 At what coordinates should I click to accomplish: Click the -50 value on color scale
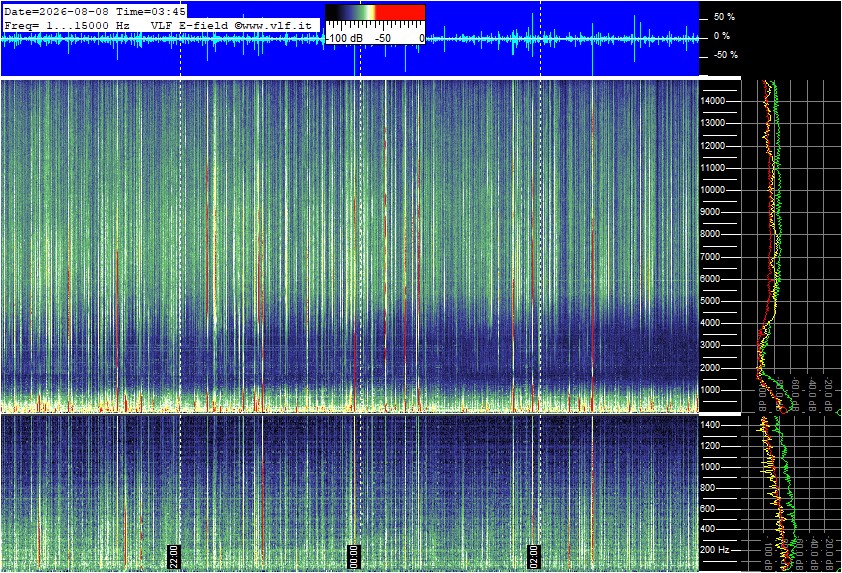[382, 39]
